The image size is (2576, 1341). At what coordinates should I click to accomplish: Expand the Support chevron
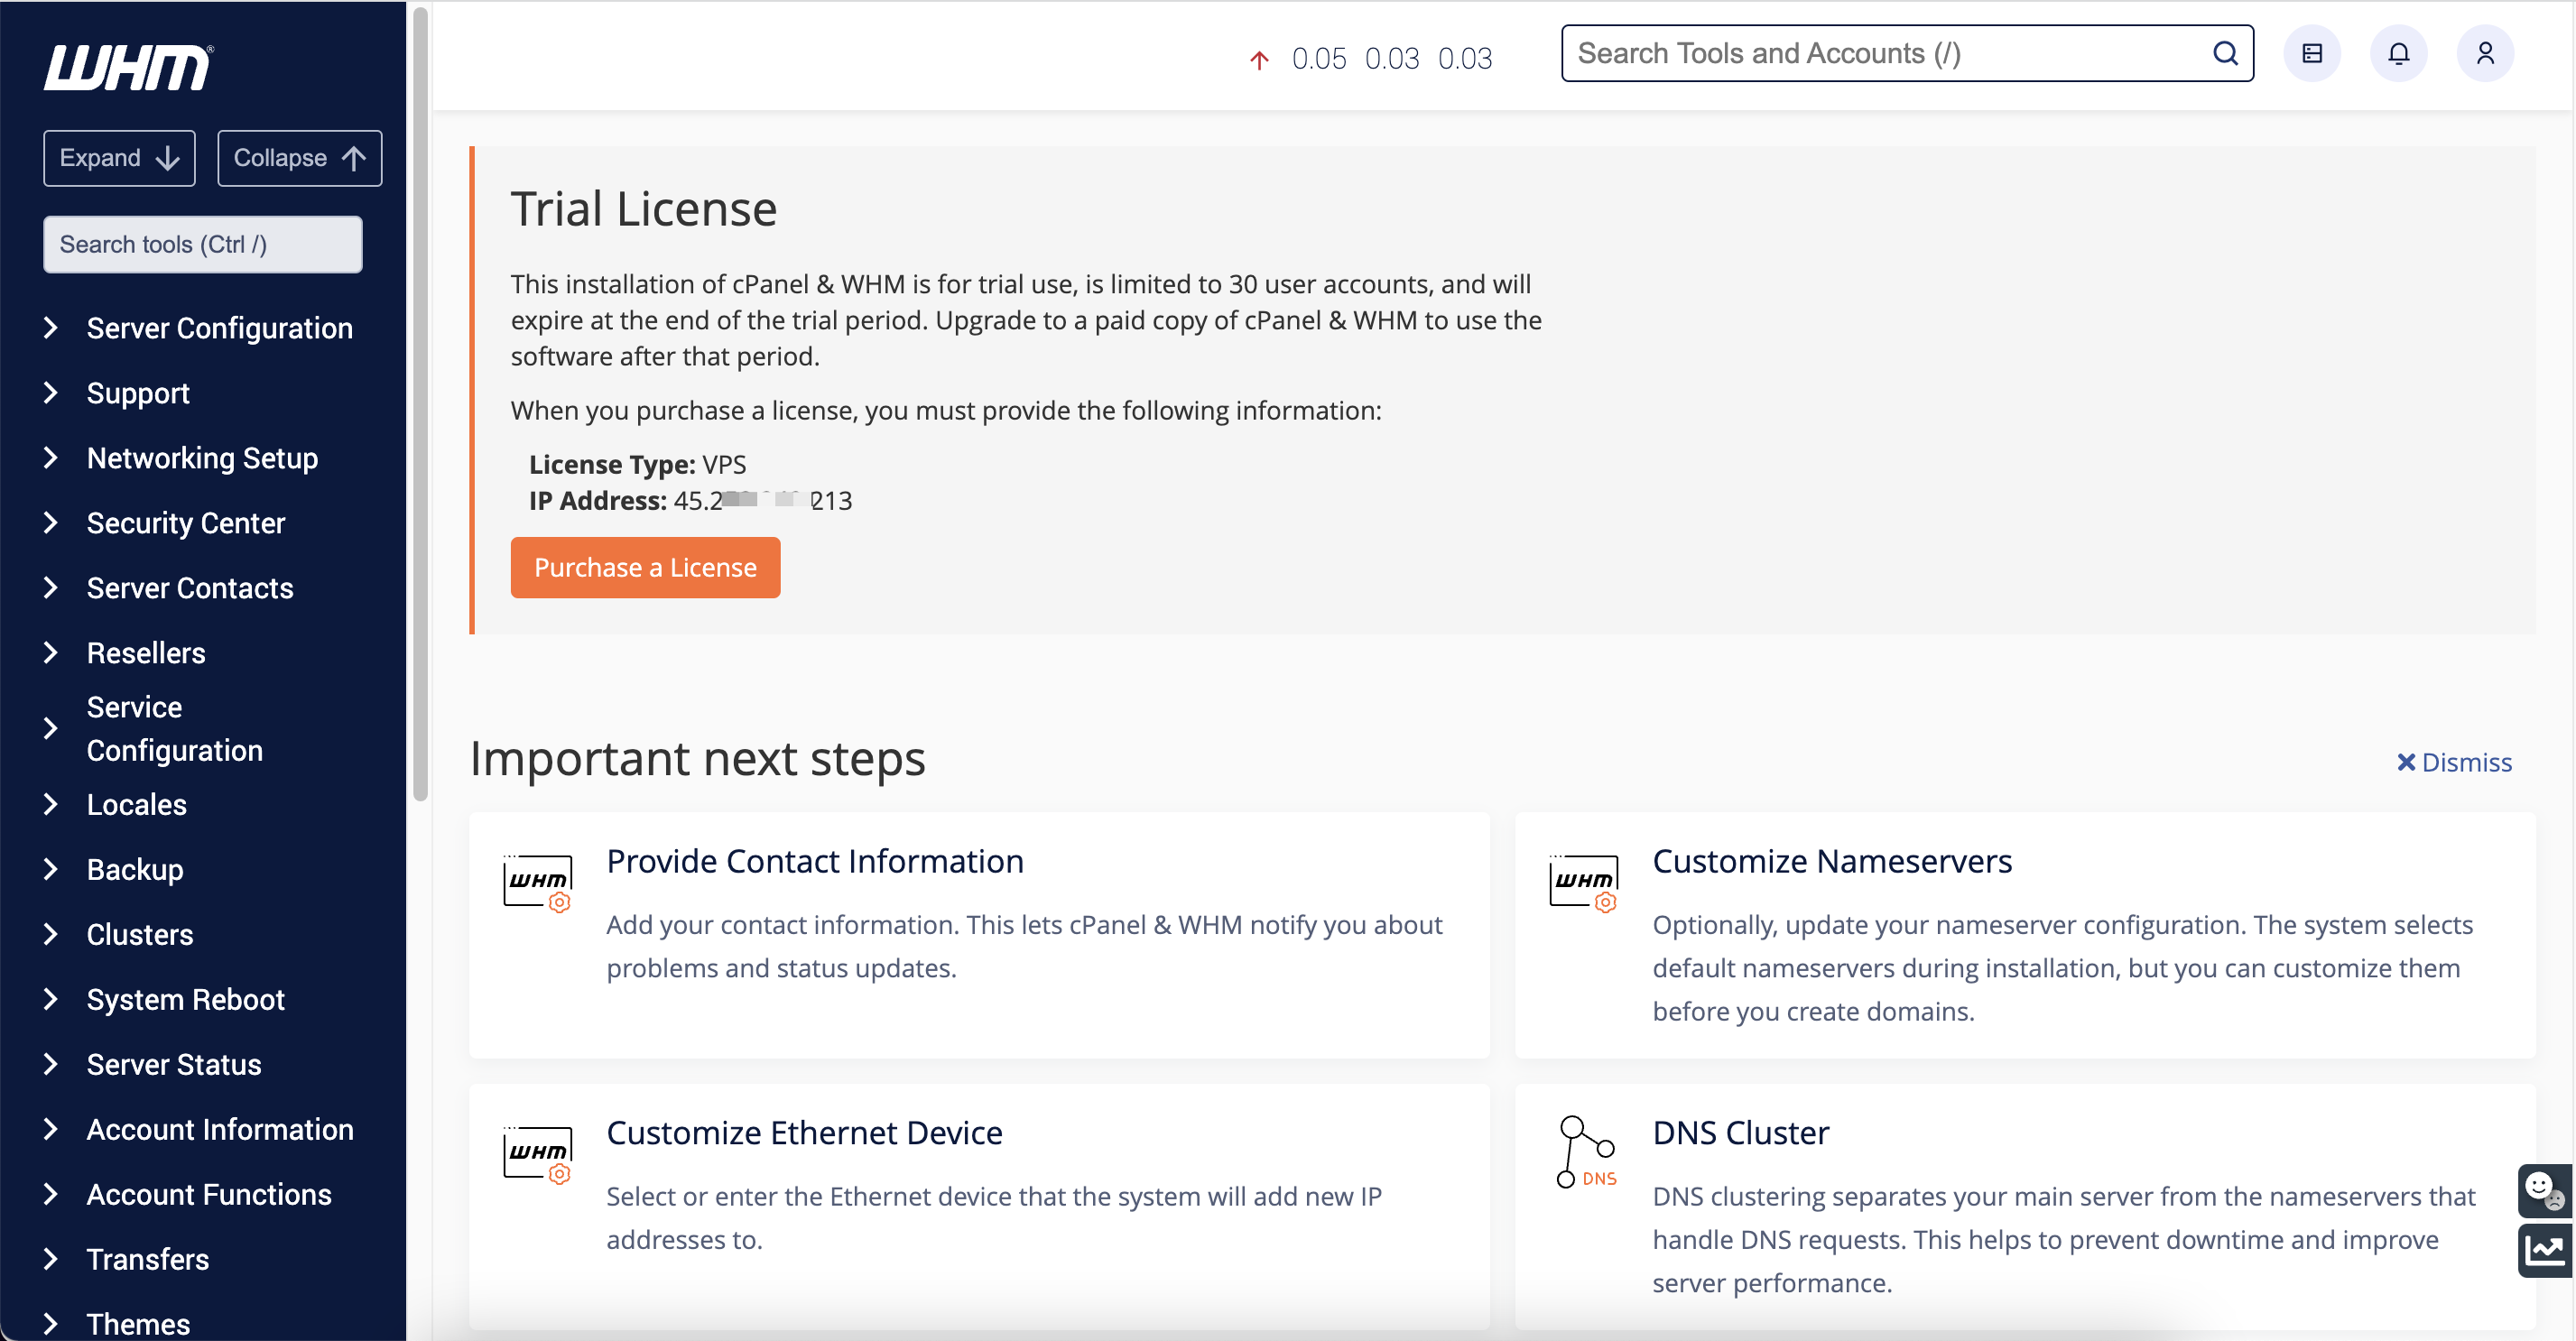(x=50, y=393)
